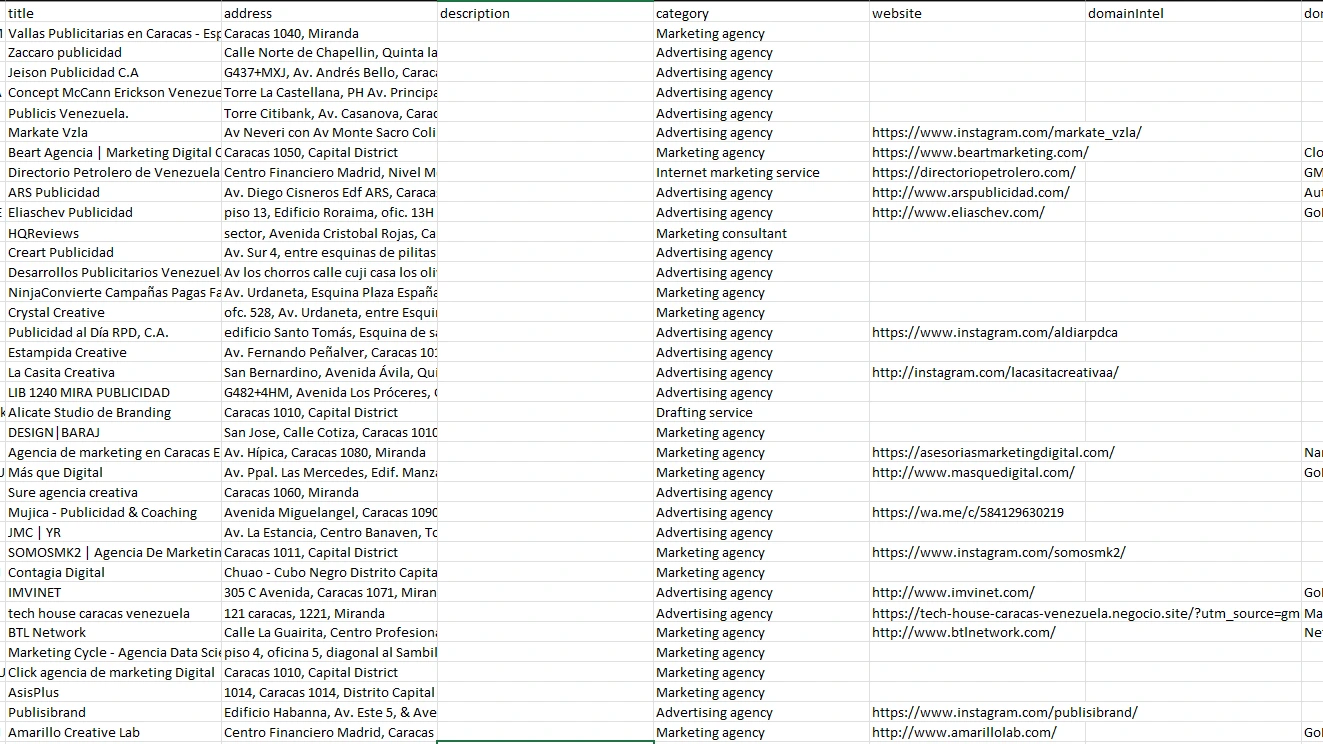Open the masquedigital.com website cell
The image size is (1323, 744).
(x=977, y=473)
